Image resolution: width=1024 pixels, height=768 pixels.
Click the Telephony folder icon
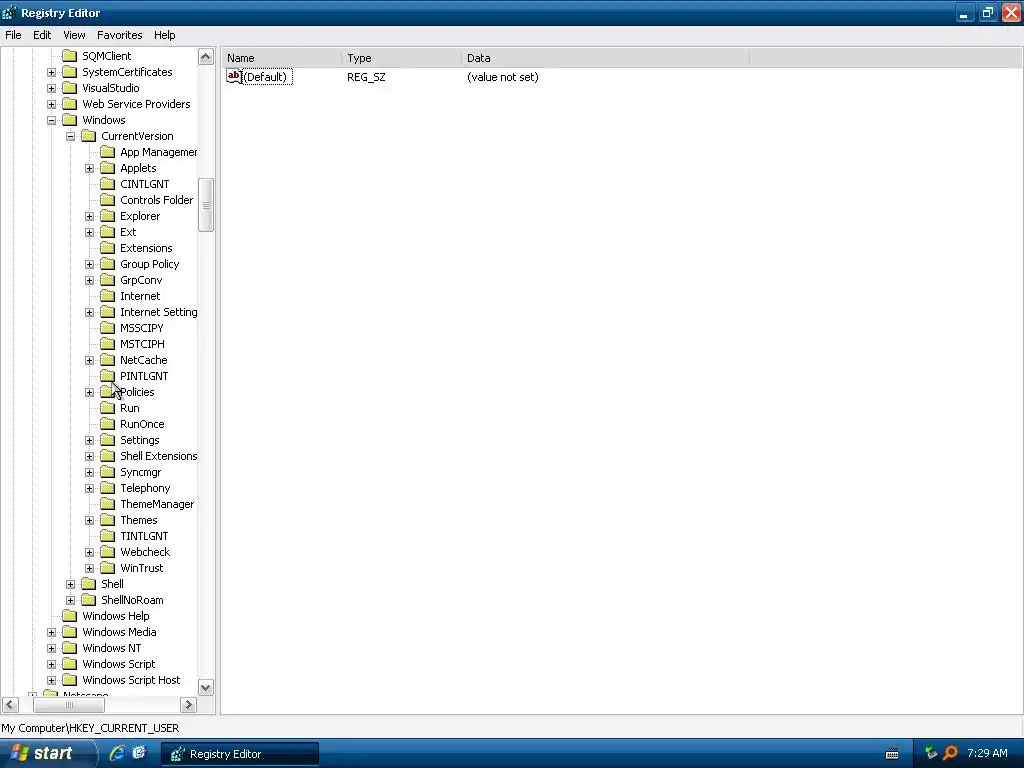pos(108,488)
